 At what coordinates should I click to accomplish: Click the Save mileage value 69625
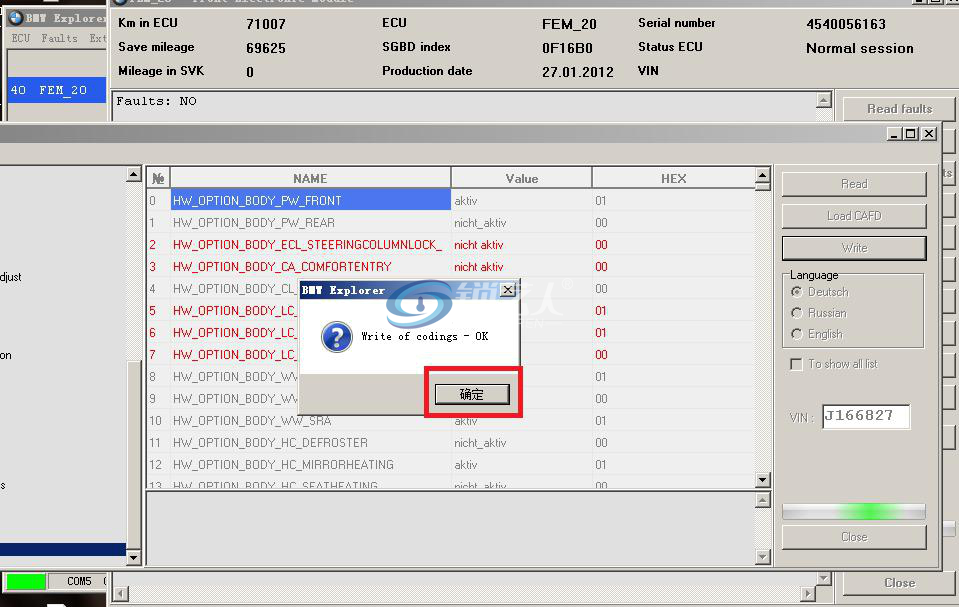pyautogui.click(x=265, y=48)
